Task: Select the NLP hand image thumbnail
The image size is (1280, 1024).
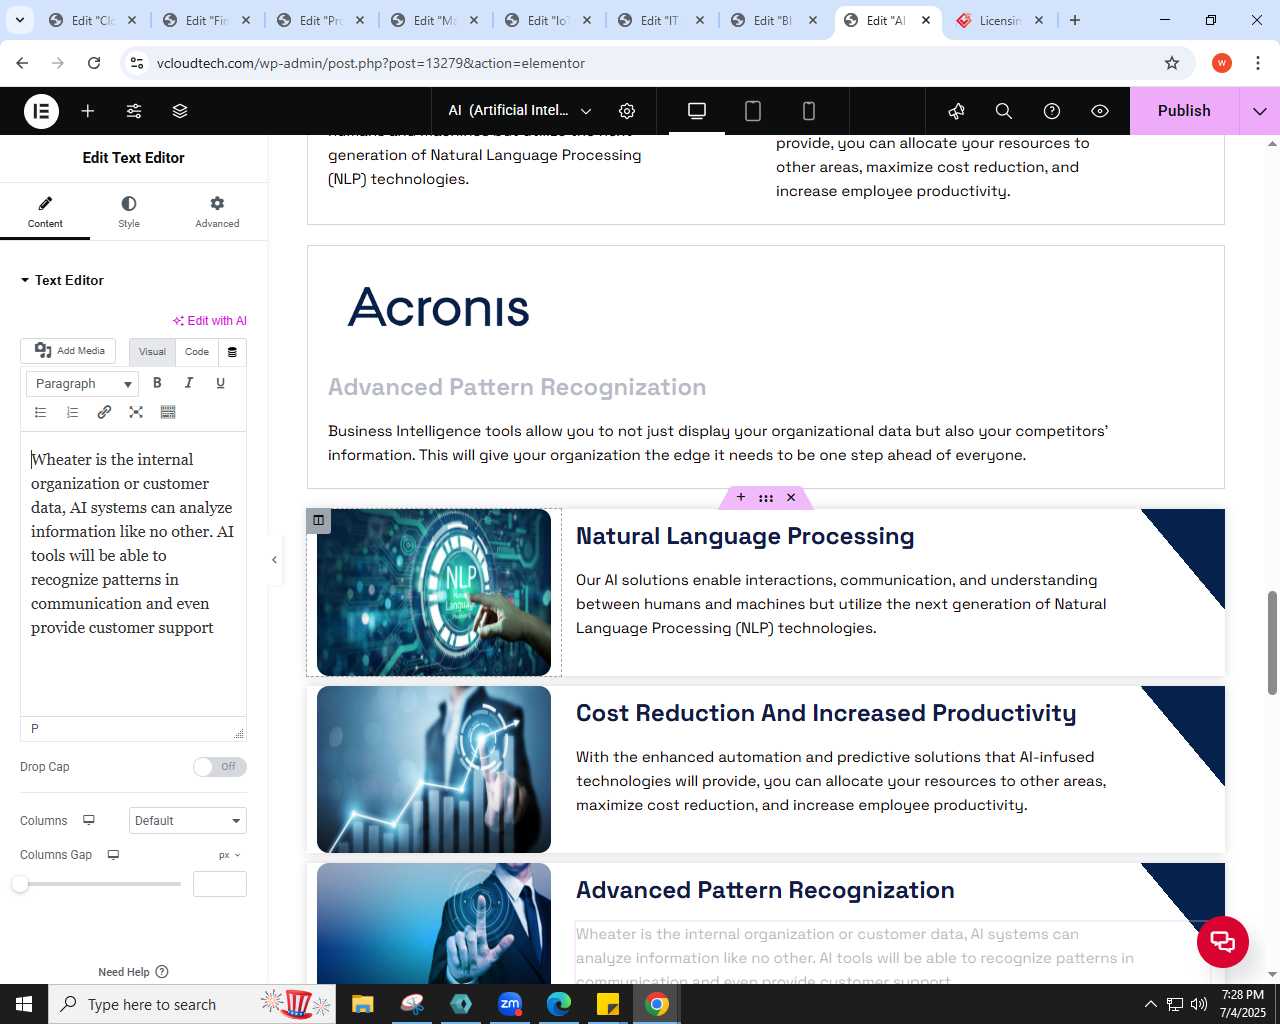Action: 434,592
